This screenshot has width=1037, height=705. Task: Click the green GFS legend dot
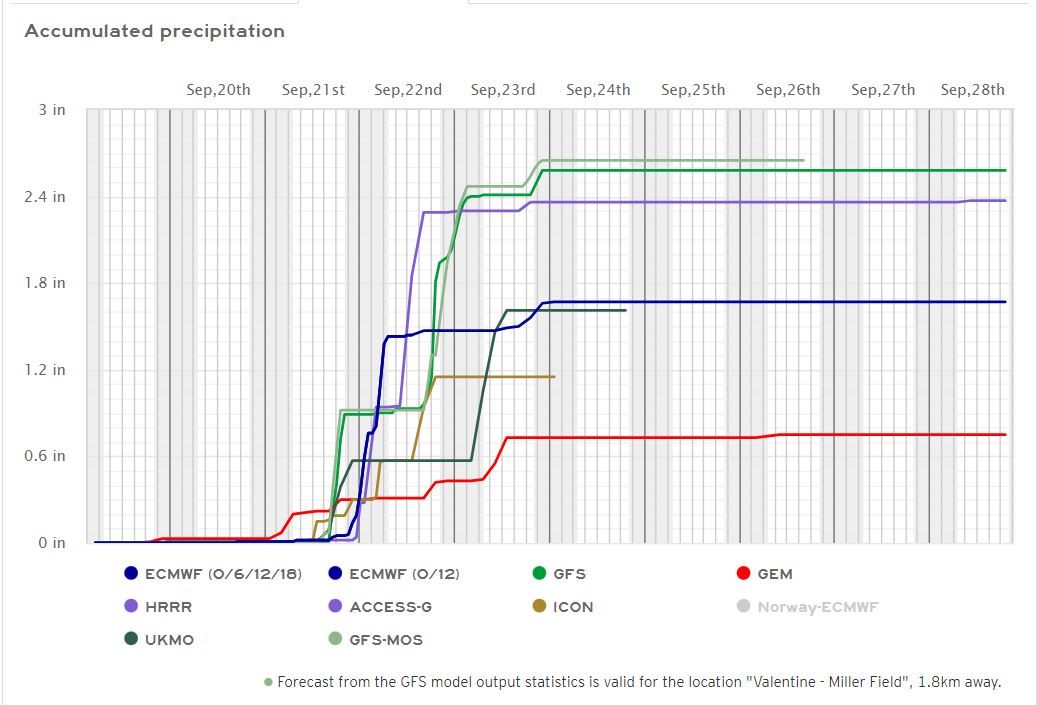[x=539, y=574]
